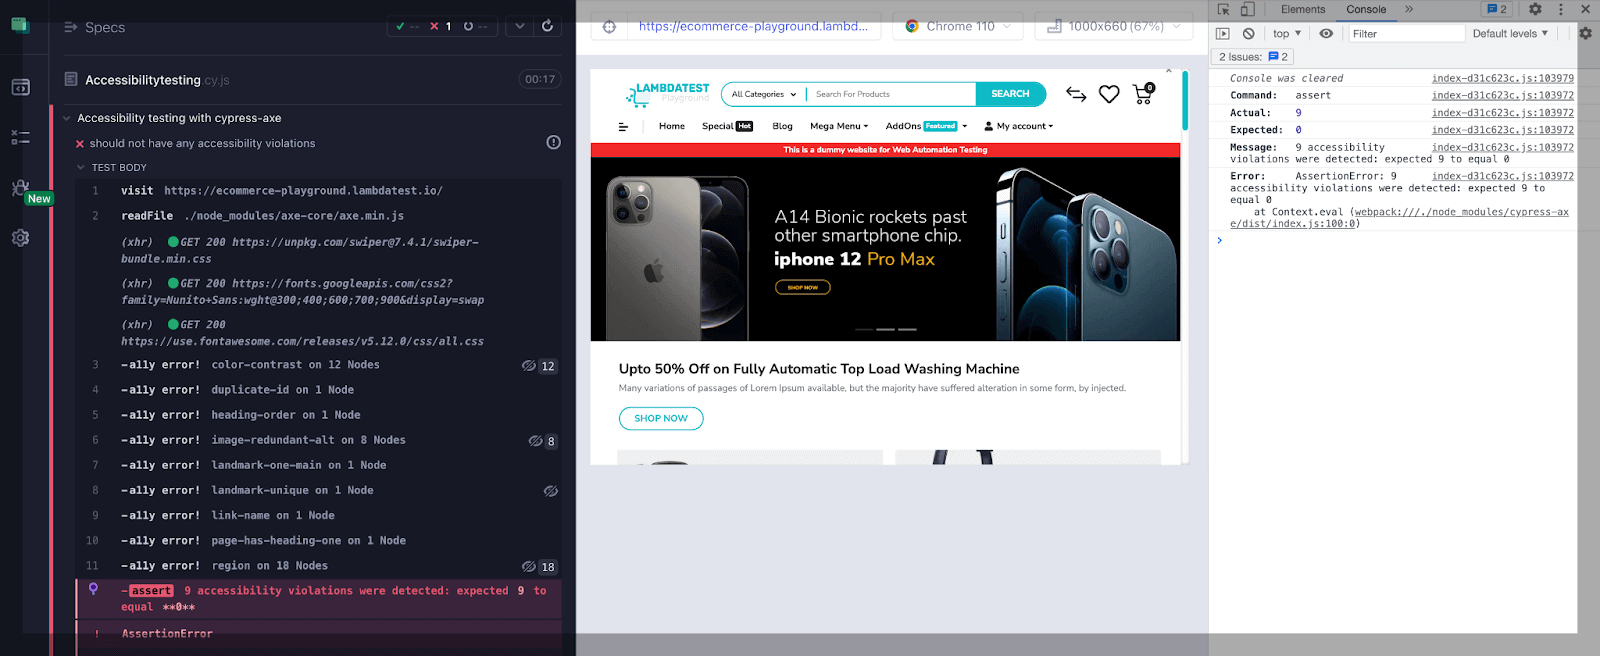Collapse Accessibility testing with cypress-axe suite

coord(67,118)
